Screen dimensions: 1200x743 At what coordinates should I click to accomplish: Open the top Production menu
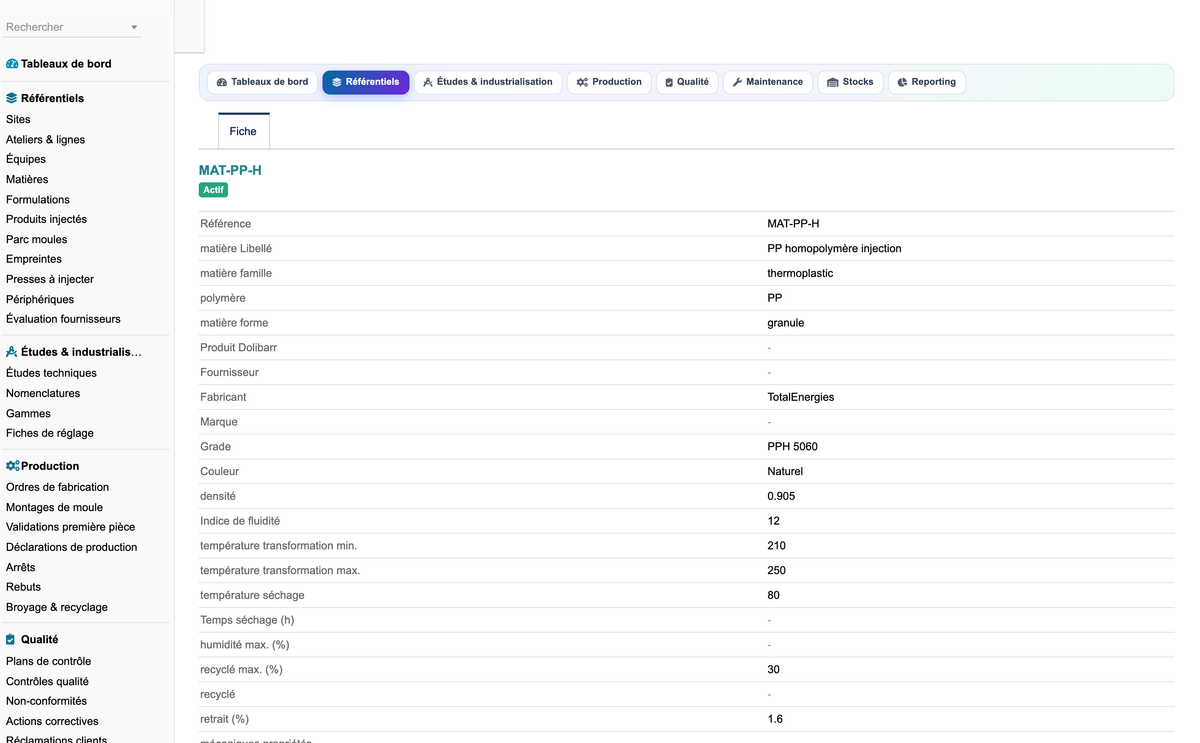(x=609, y=82)
